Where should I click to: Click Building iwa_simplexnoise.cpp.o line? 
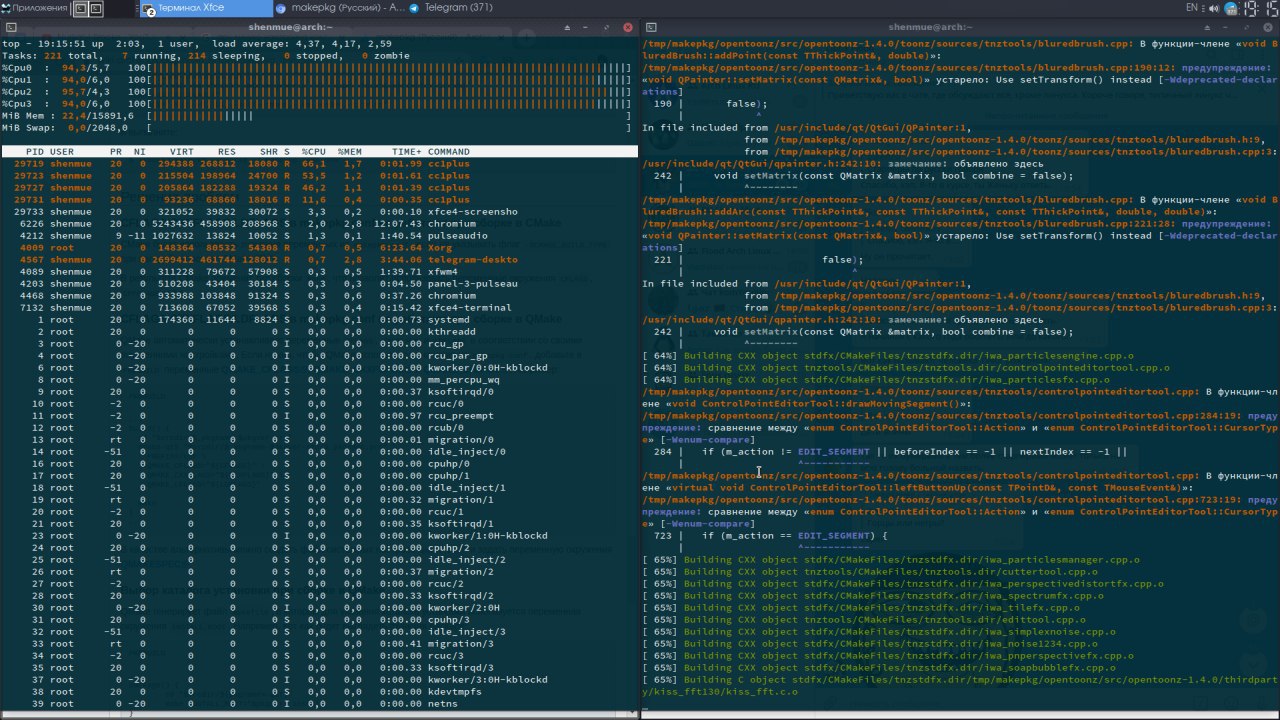point(879,632)
